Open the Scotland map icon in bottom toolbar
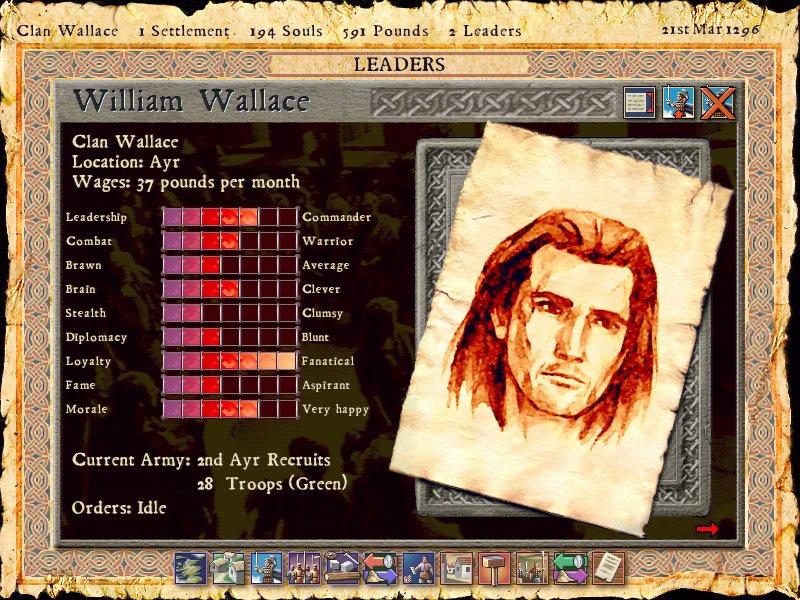800x600 pixels. coord(190,568)
